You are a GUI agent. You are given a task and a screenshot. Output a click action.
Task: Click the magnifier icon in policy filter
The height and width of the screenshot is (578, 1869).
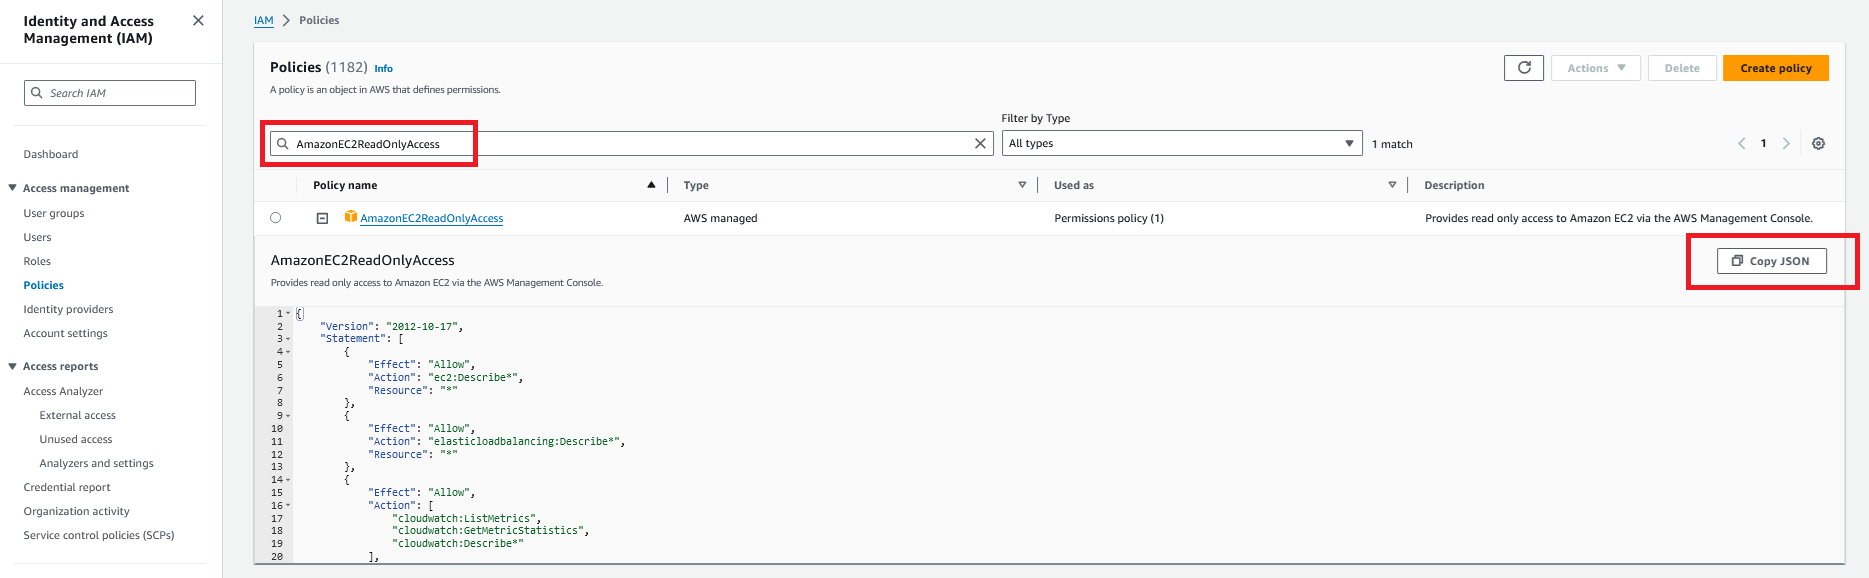283,143
